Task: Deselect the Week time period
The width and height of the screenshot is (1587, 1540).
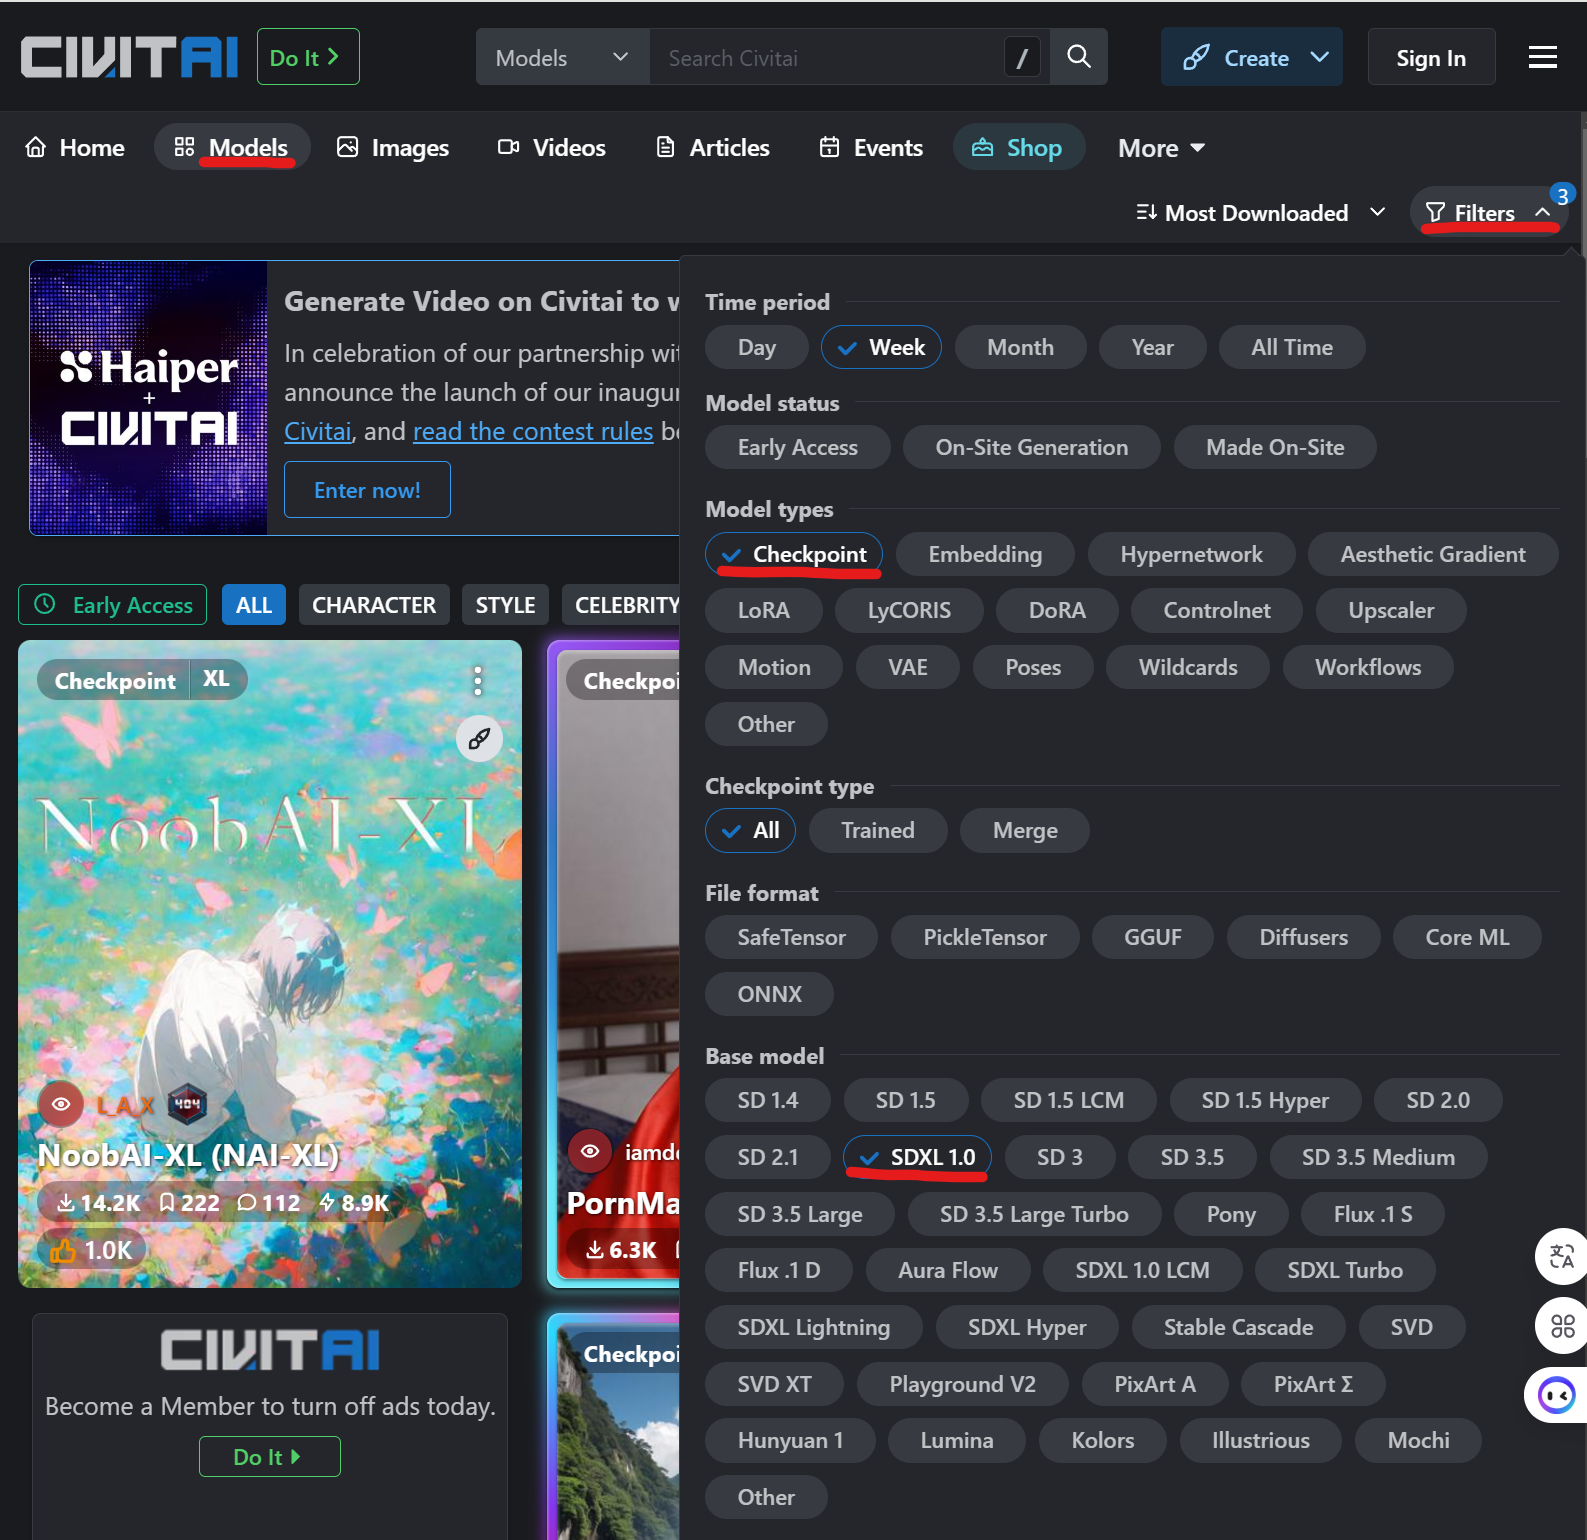Action: click(x=881, y=348)
